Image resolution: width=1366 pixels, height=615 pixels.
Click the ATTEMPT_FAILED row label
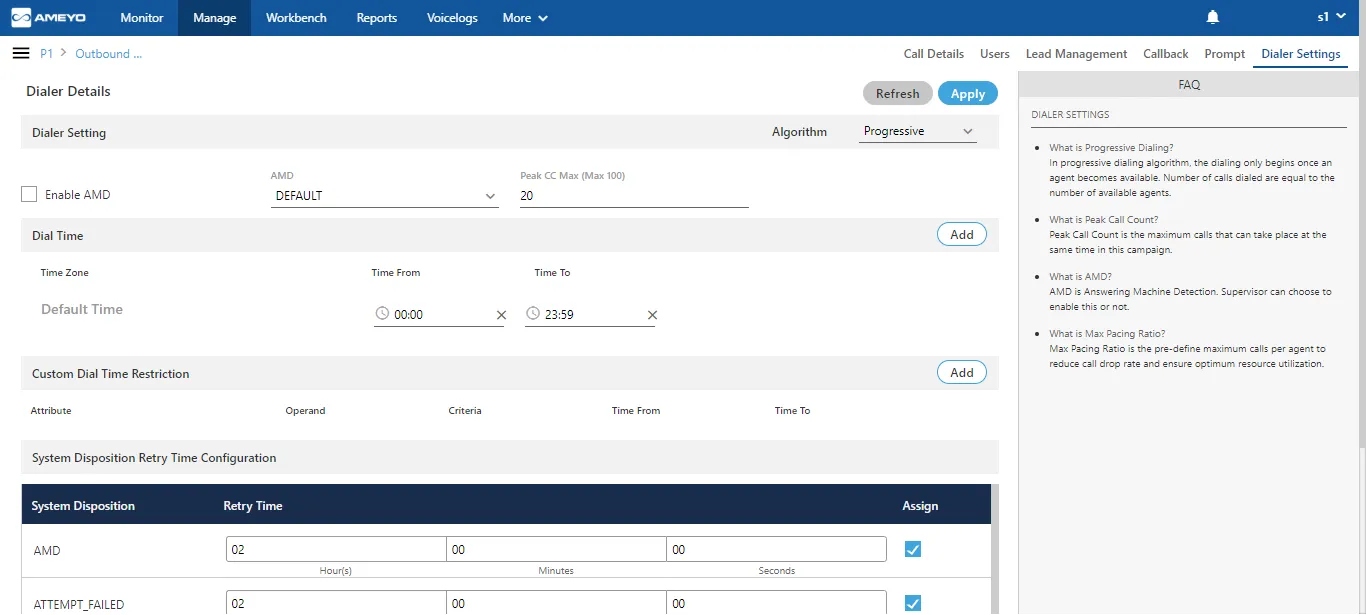(79, 604)
